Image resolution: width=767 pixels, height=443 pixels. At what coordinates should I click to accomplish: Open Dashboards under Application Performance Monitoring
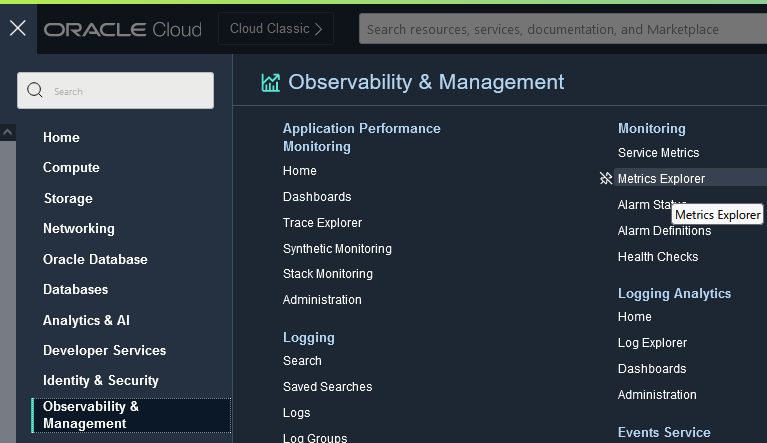coord(317,197)
